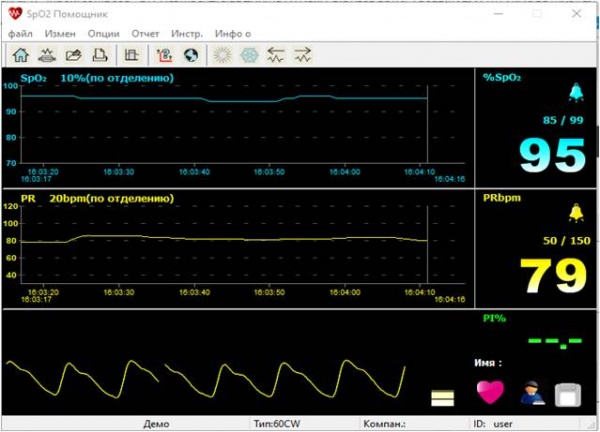Click the sun toolbar icon
Screen dimensions: 600x432
tap(222, 55)
